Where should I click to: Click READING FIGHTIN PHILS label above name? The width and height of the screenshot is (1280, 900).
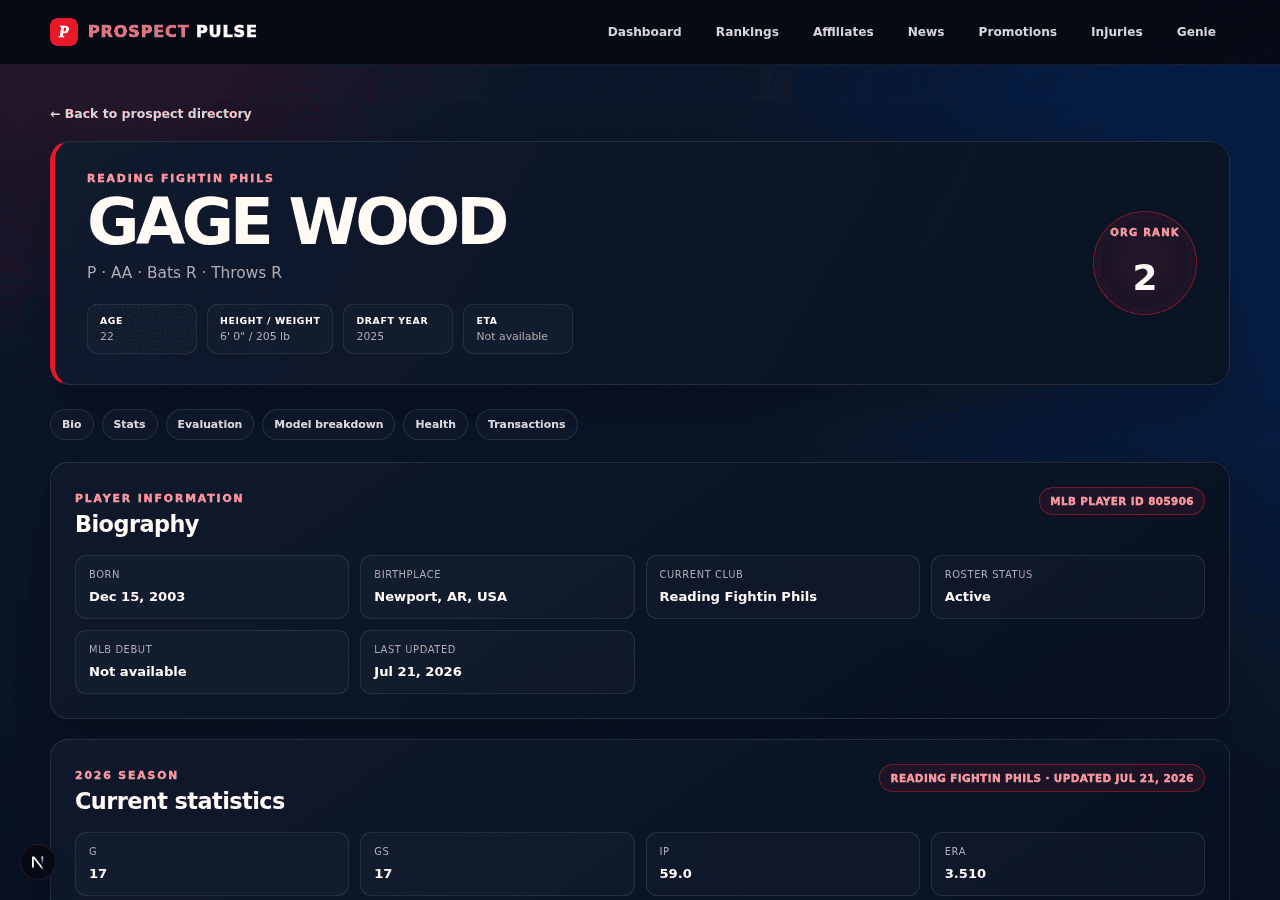(x=180, y=179)
